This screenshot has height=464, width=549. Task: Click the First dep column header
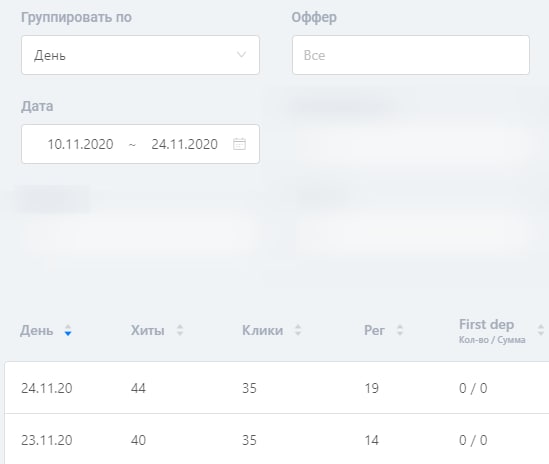tap(487, 325)
